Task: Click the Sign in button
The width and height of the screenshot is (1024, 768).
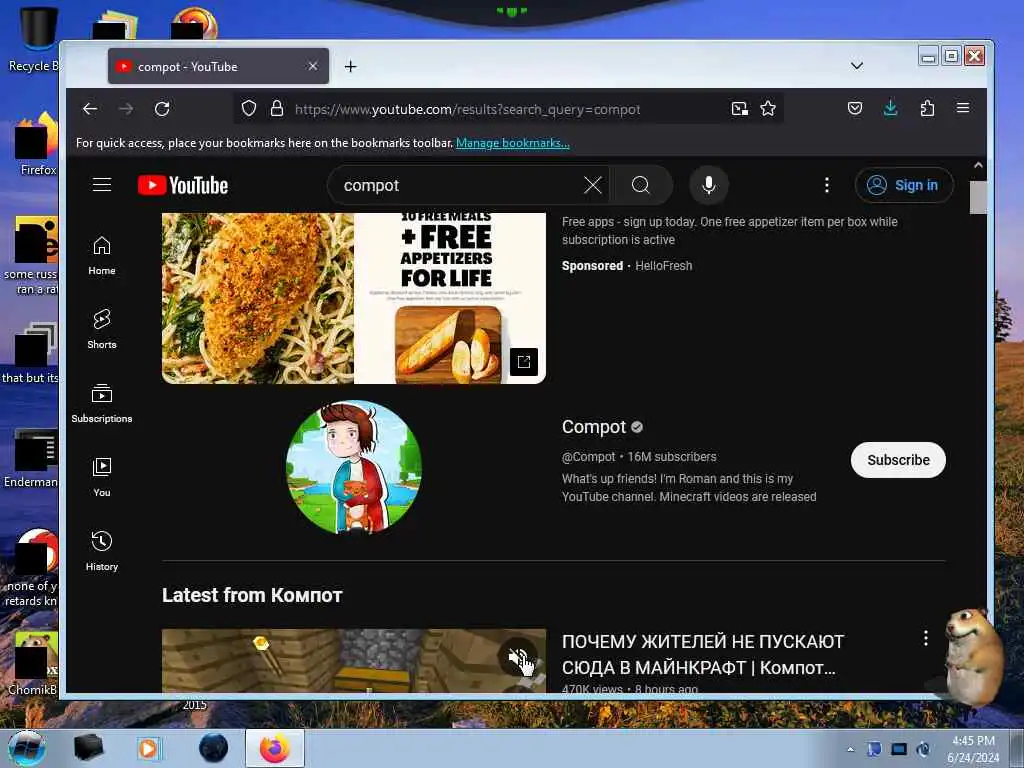Action: tap(904, 185)
